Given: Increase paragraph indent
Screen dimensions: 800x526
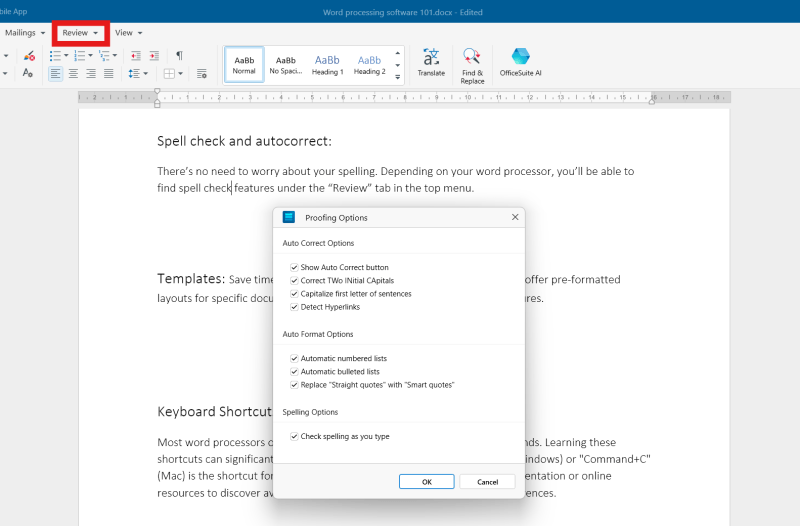Looking at the screenshot, I should [x=153, y=55].
